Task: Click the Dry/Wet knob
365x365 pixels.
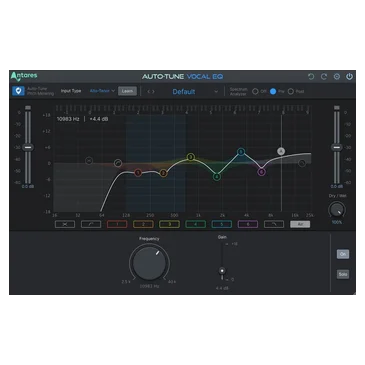Action: pyautogui.click(x=337, y=210)
